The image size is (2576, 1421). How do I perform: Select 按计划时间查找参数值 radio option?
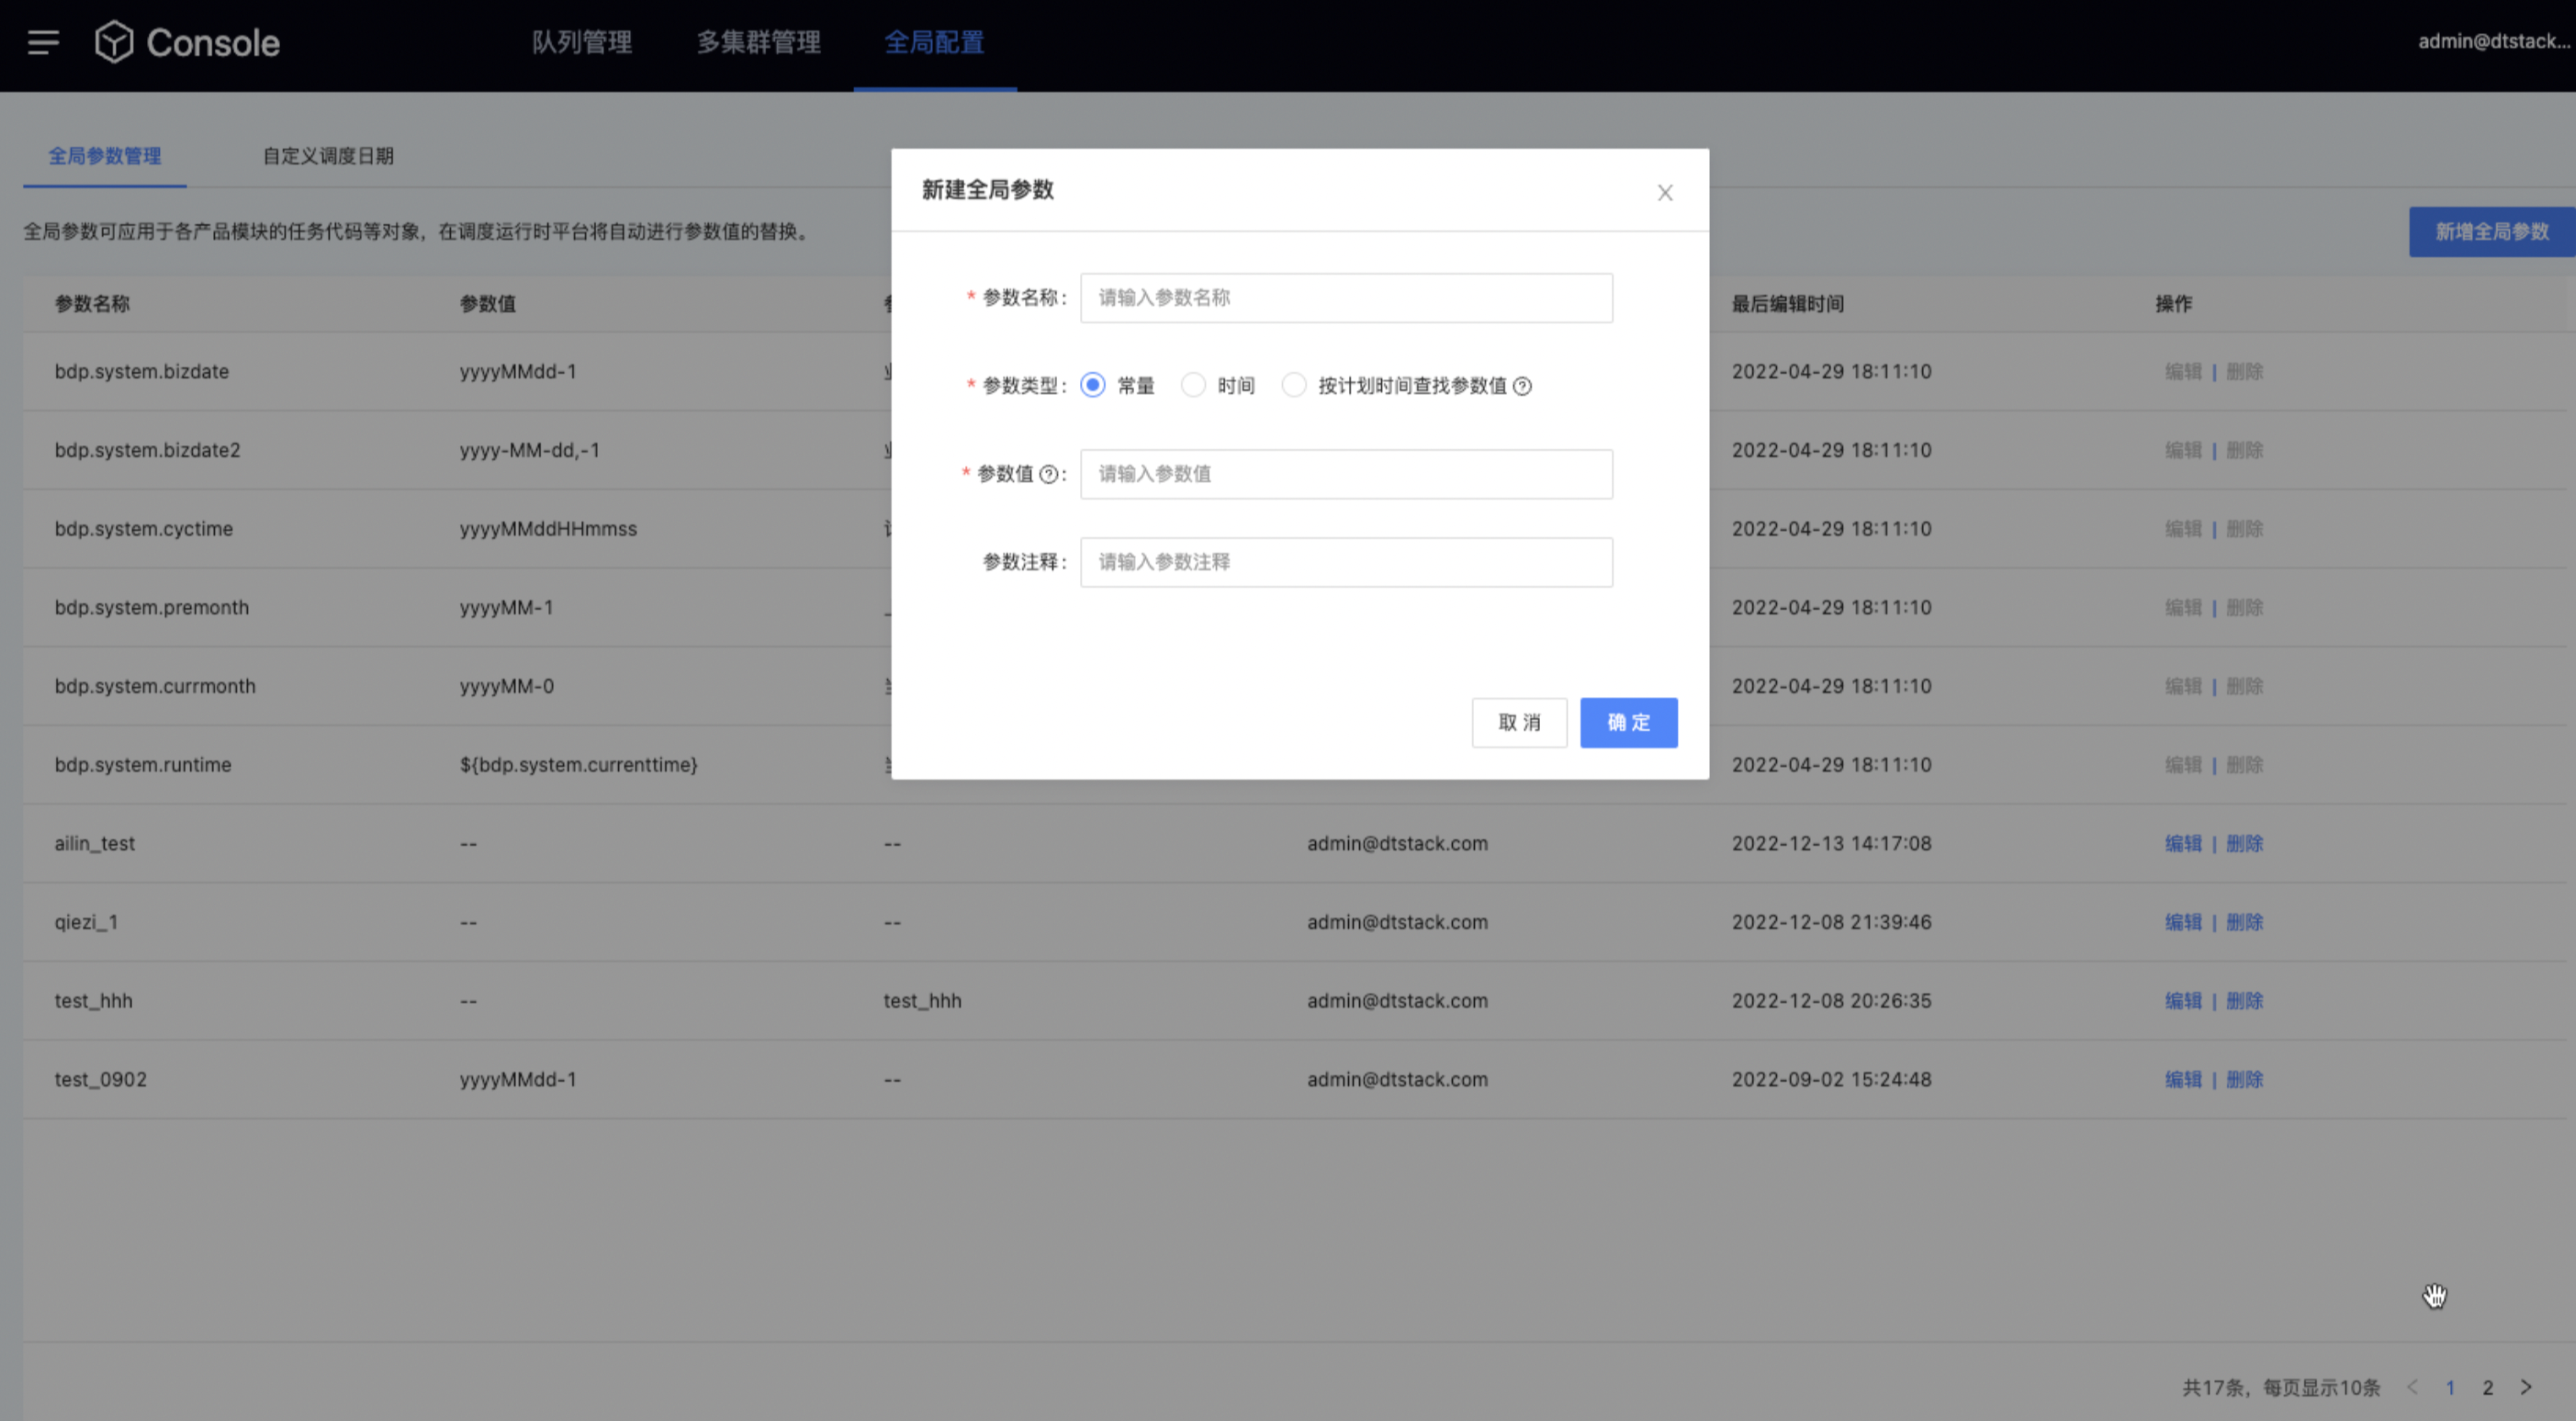click(1294, 385)
